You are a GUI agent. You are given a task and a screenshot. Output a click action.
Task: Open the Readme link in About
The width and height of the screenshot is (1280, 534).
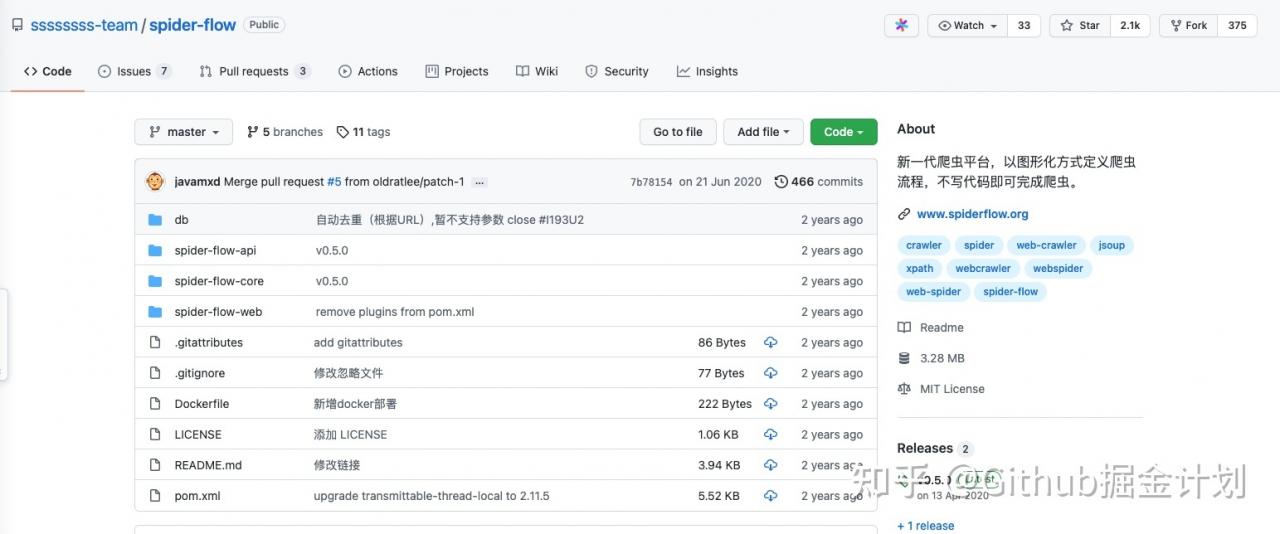(931, 327)
